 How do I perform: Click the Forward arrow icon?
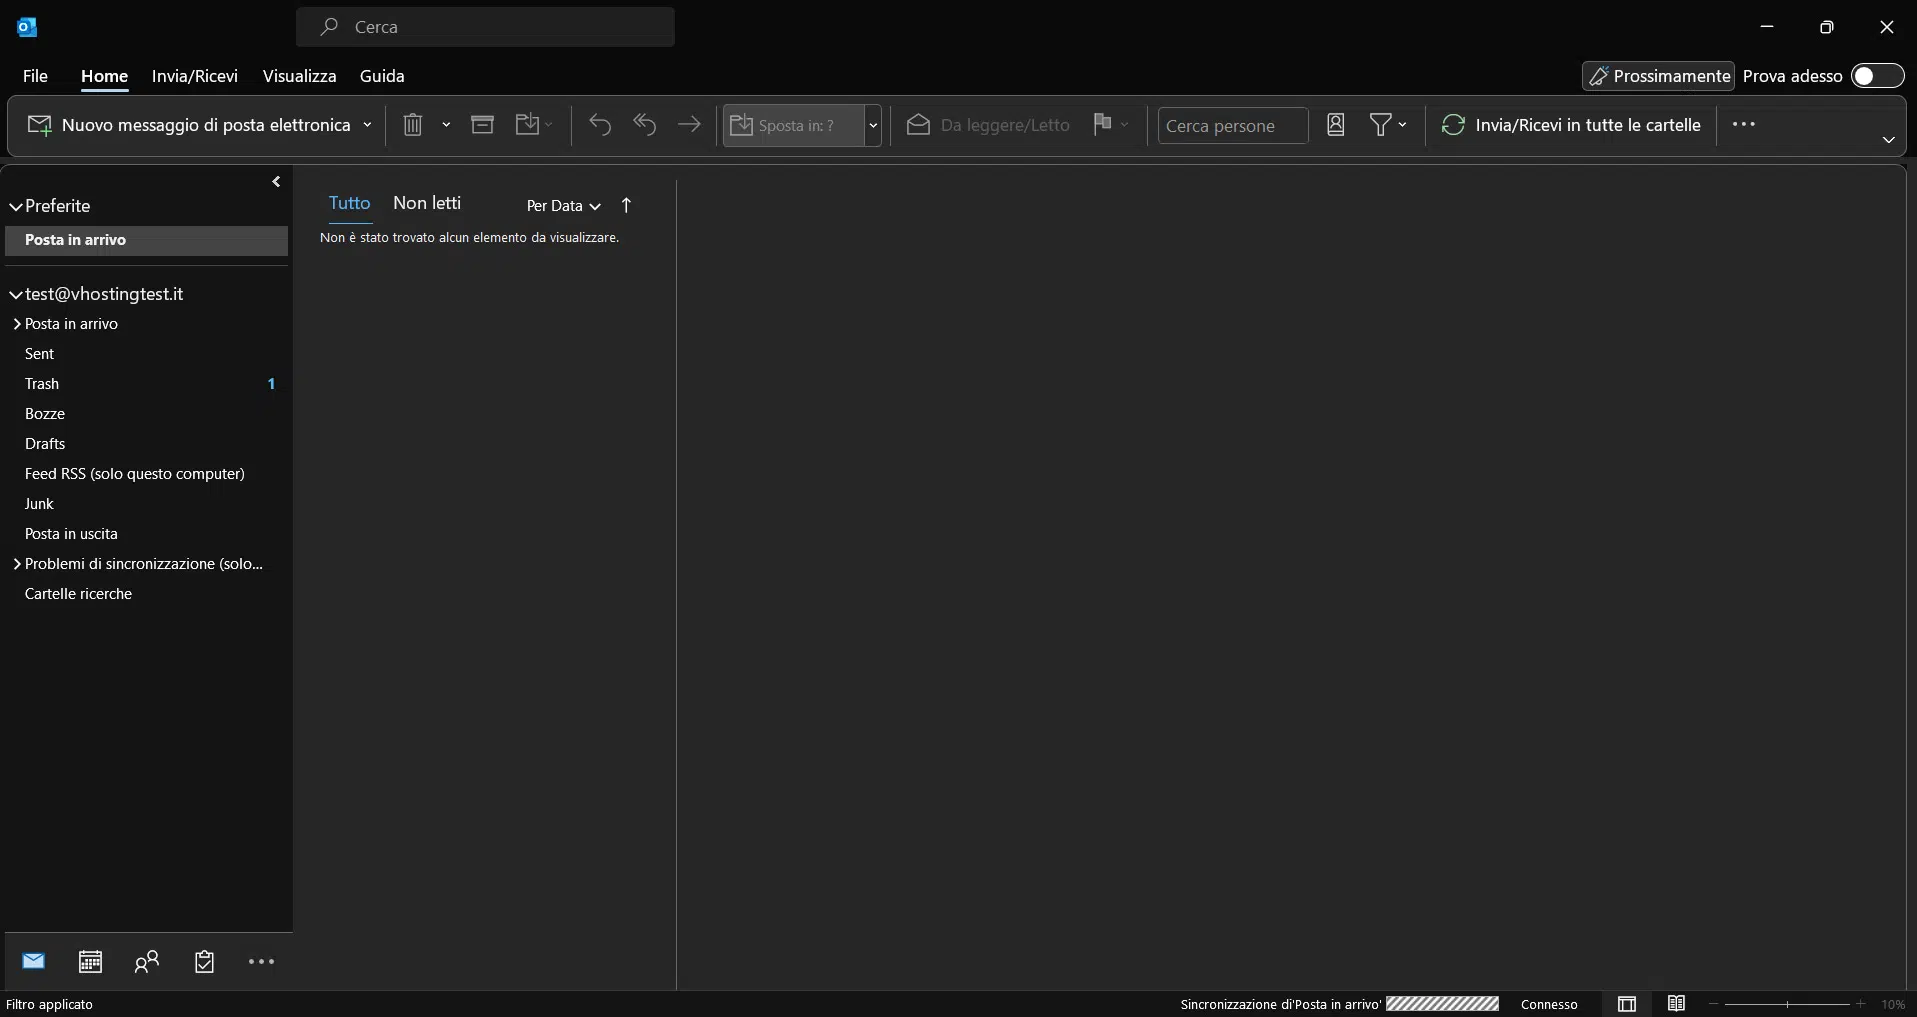(x=689, y=125)
